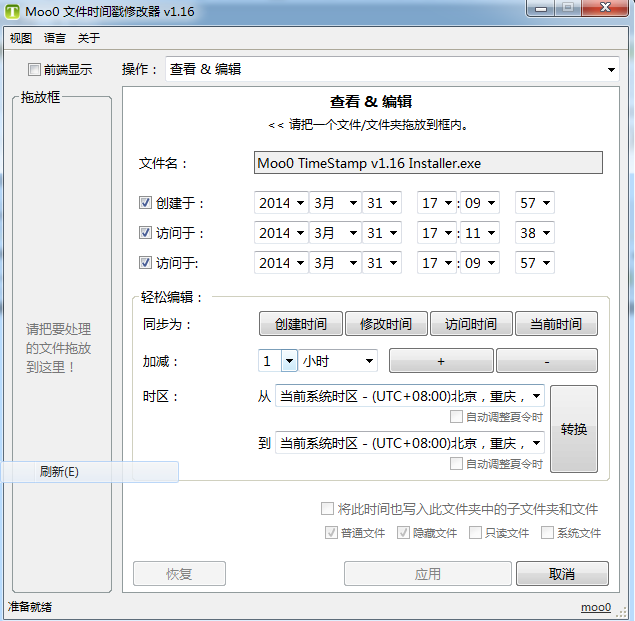Click the 拖放框 drop area
635x621 pixels.
click(x=62, y=344)
